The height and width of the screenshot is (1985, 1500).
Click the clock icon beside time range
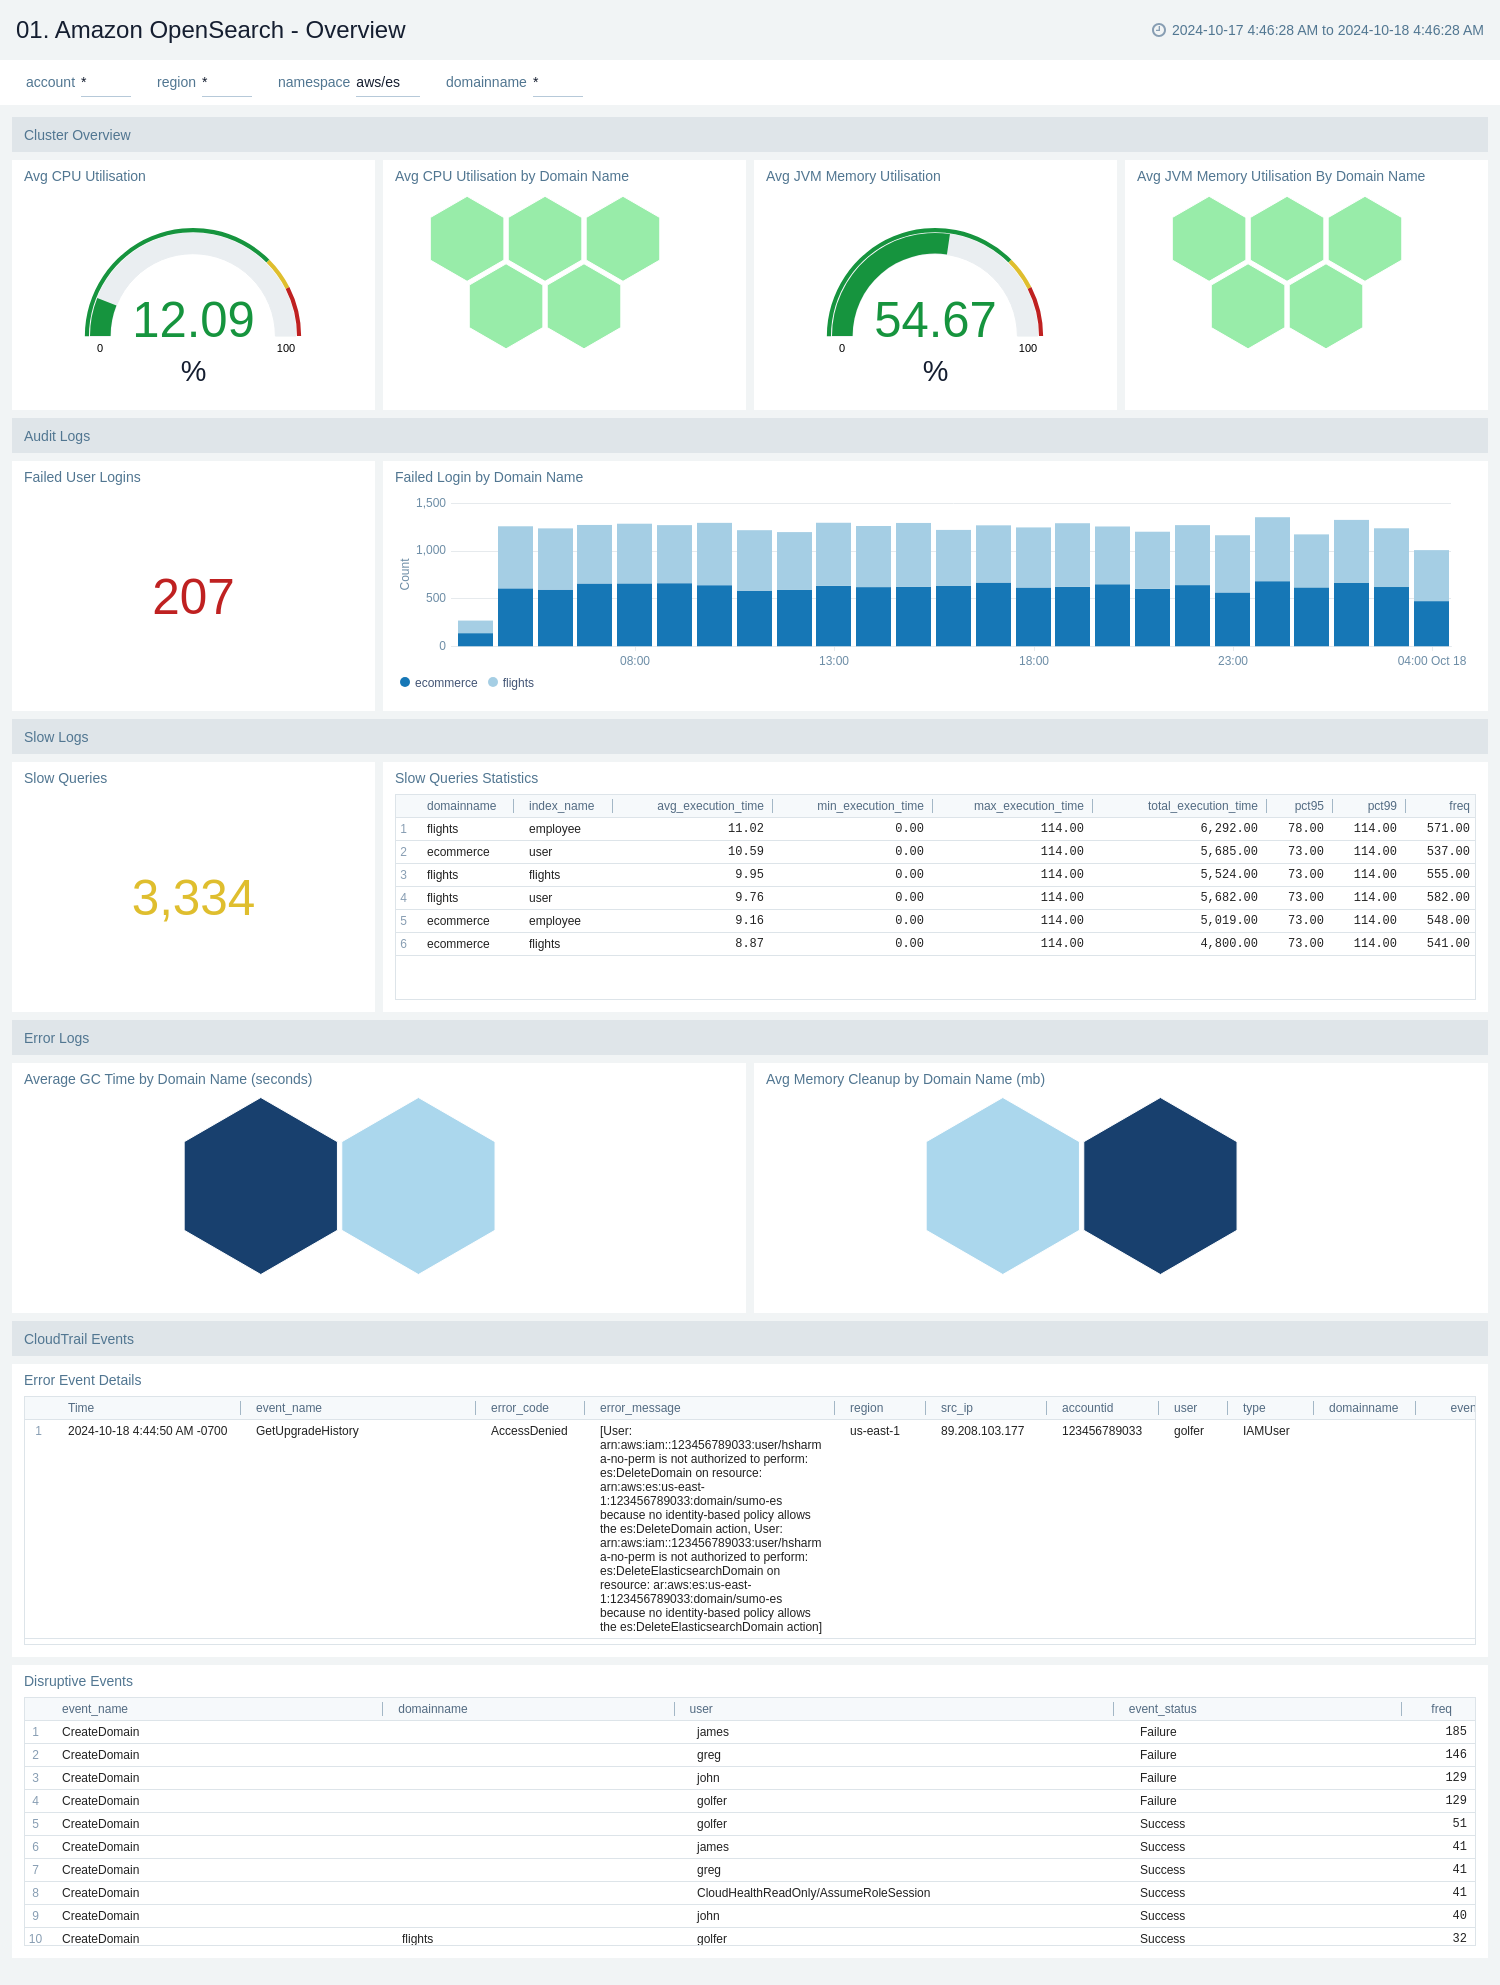pyautogui.click(x=1158, y=30)
